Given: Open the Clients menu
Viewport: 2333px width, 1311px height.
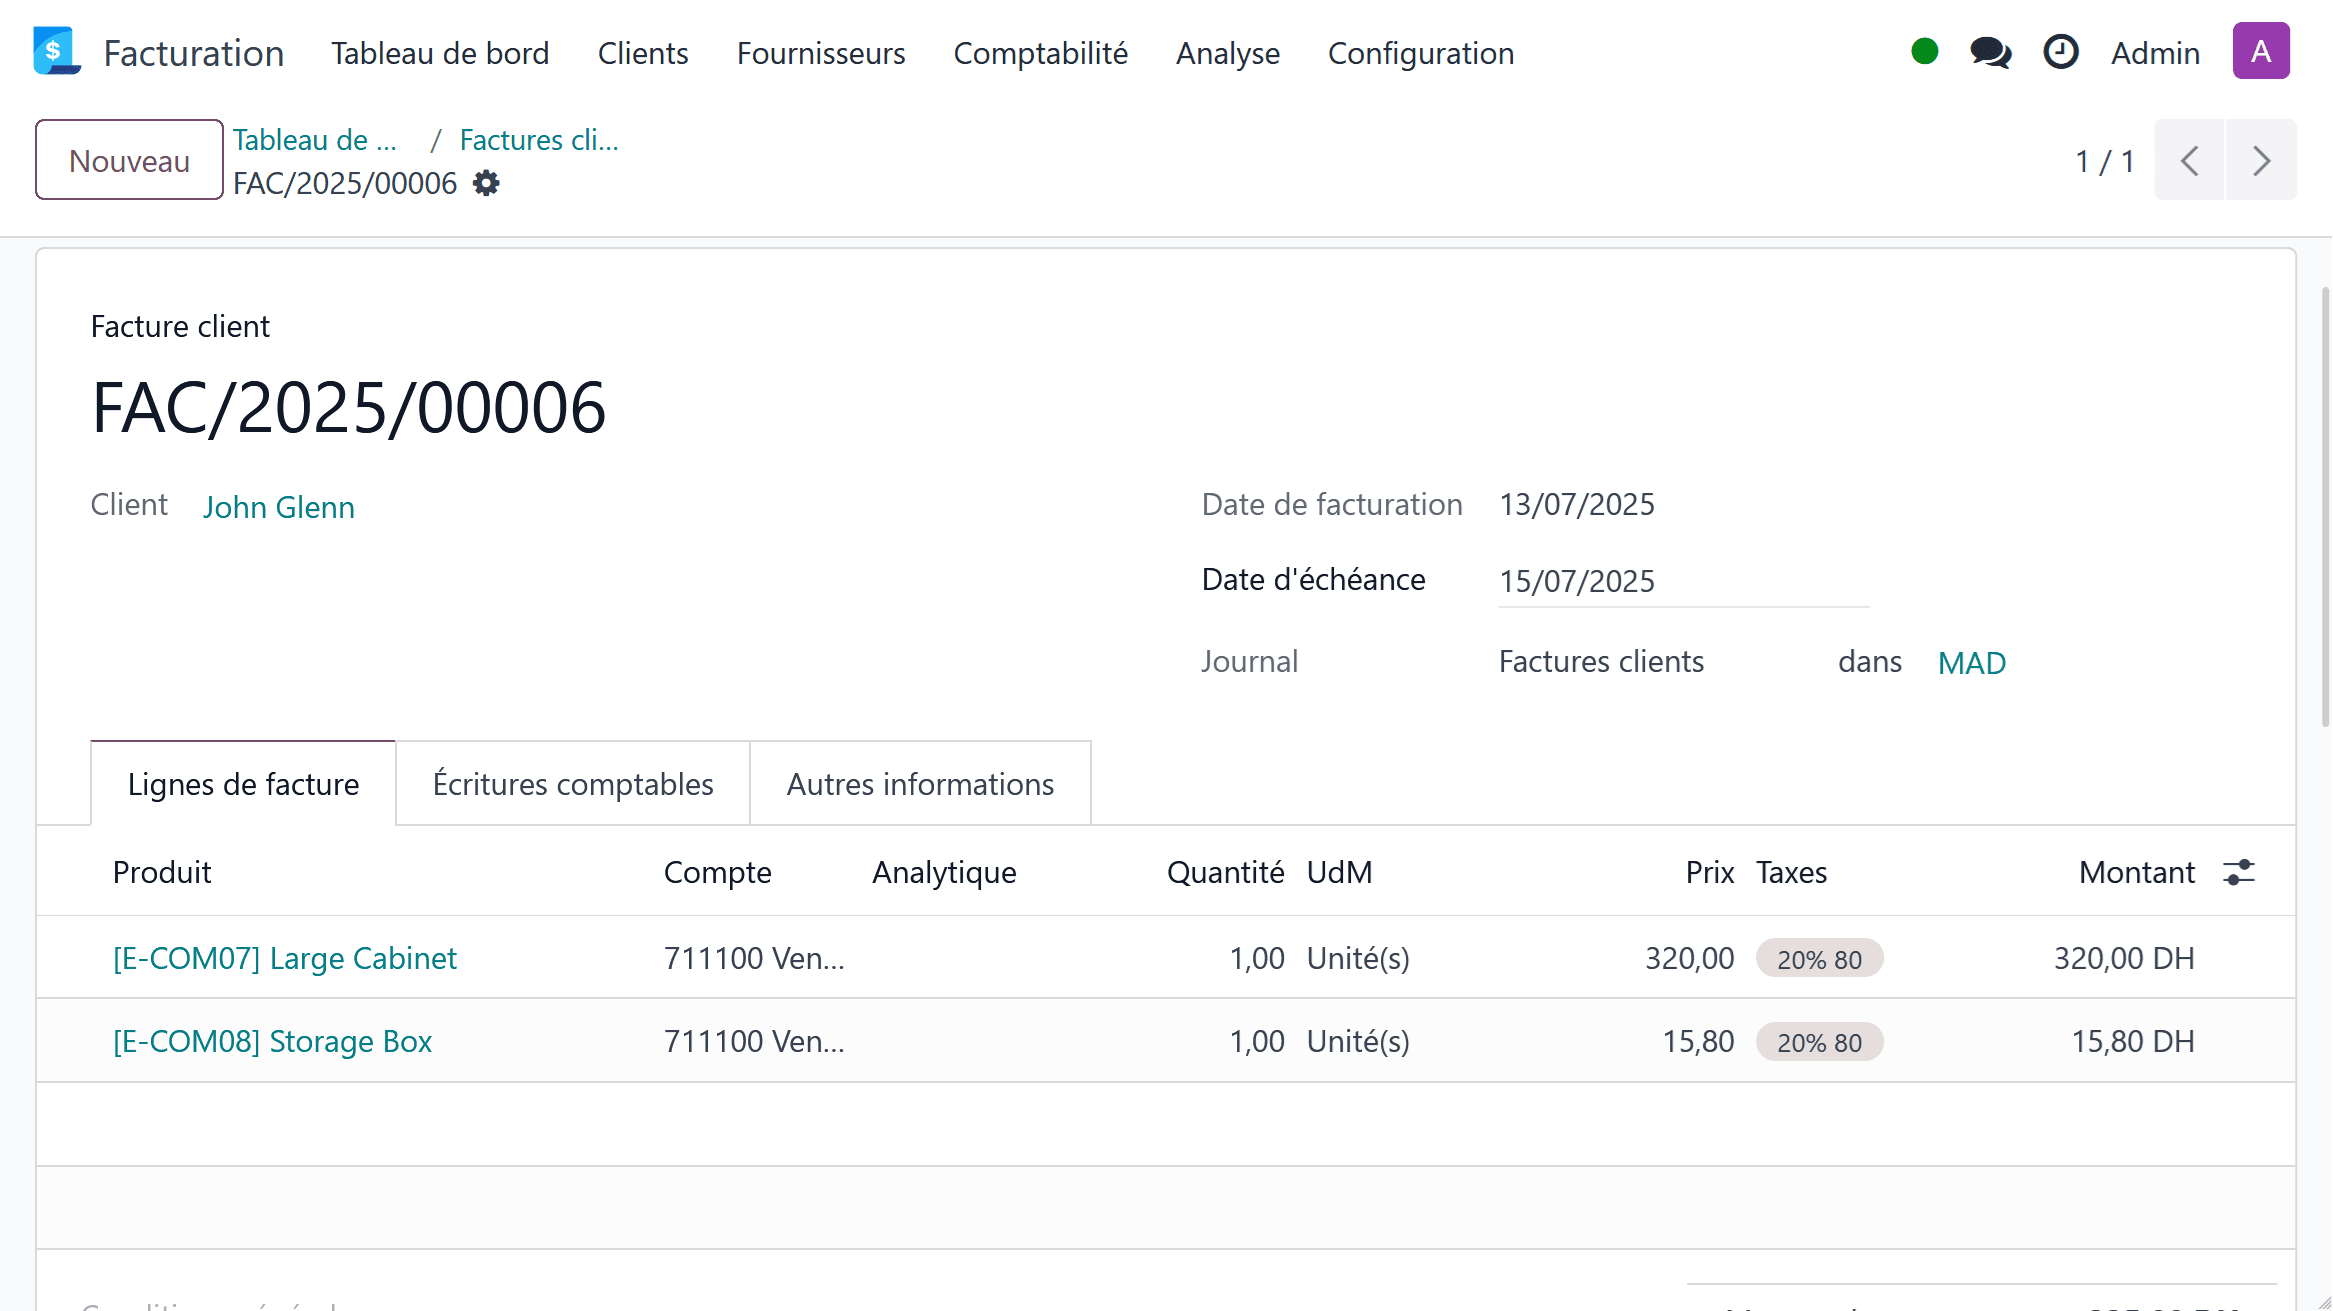Looking at the screenshot, I should 642,53.
